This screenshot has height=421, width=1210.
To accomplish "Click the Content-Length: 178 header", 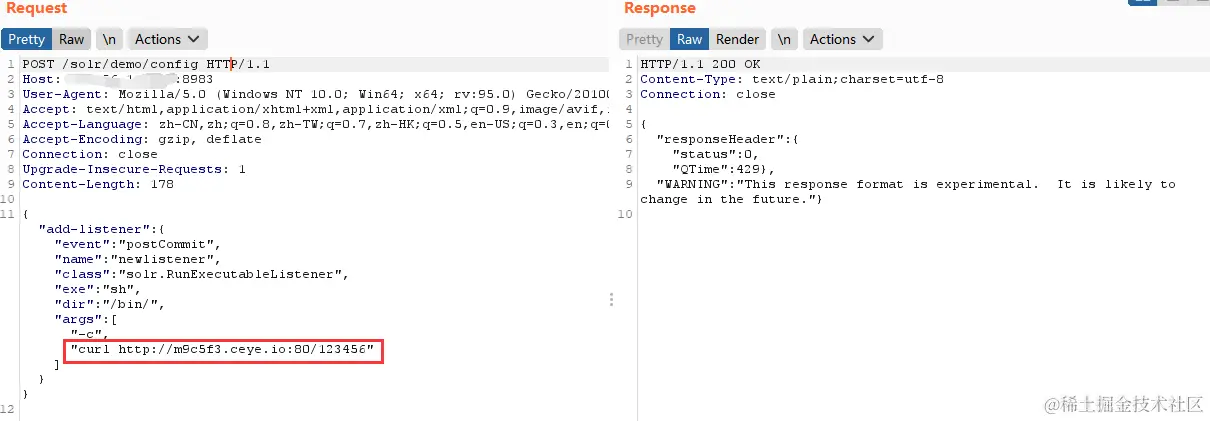I will 98,184.
